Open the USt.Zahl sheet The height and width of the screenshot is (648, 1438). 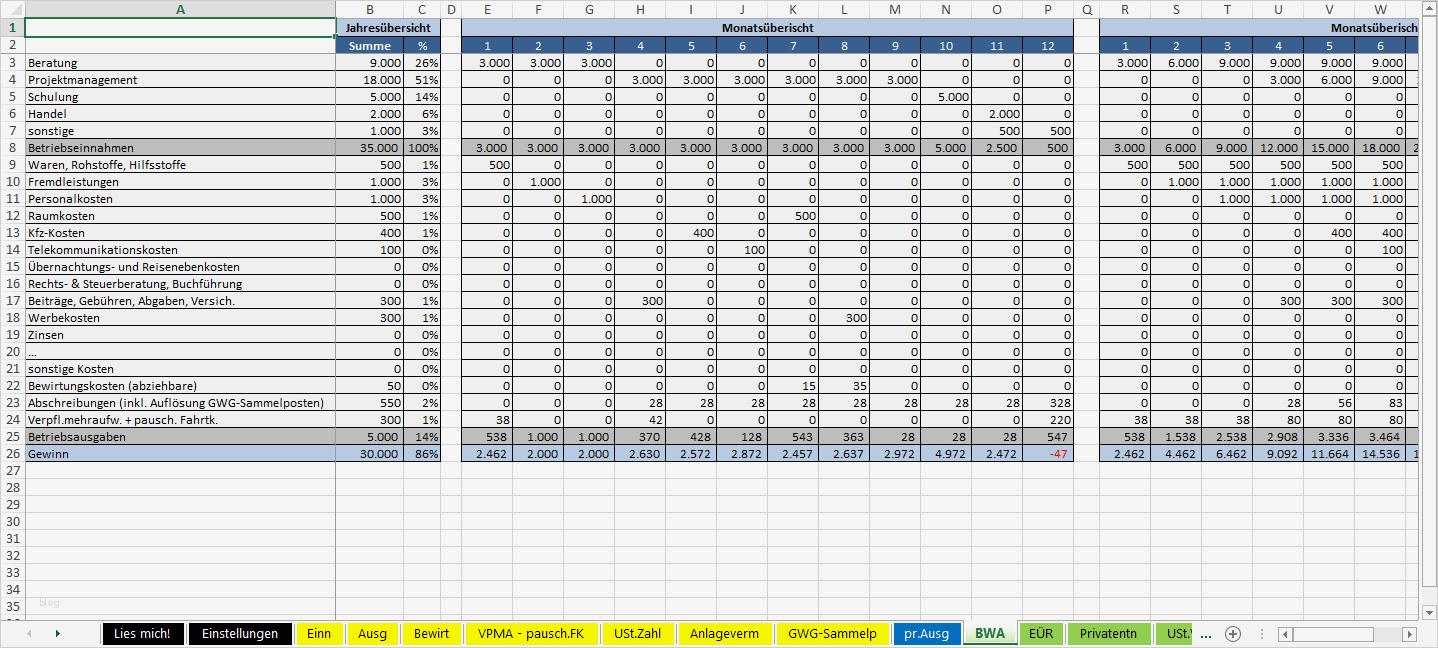[x=638, y=633]
